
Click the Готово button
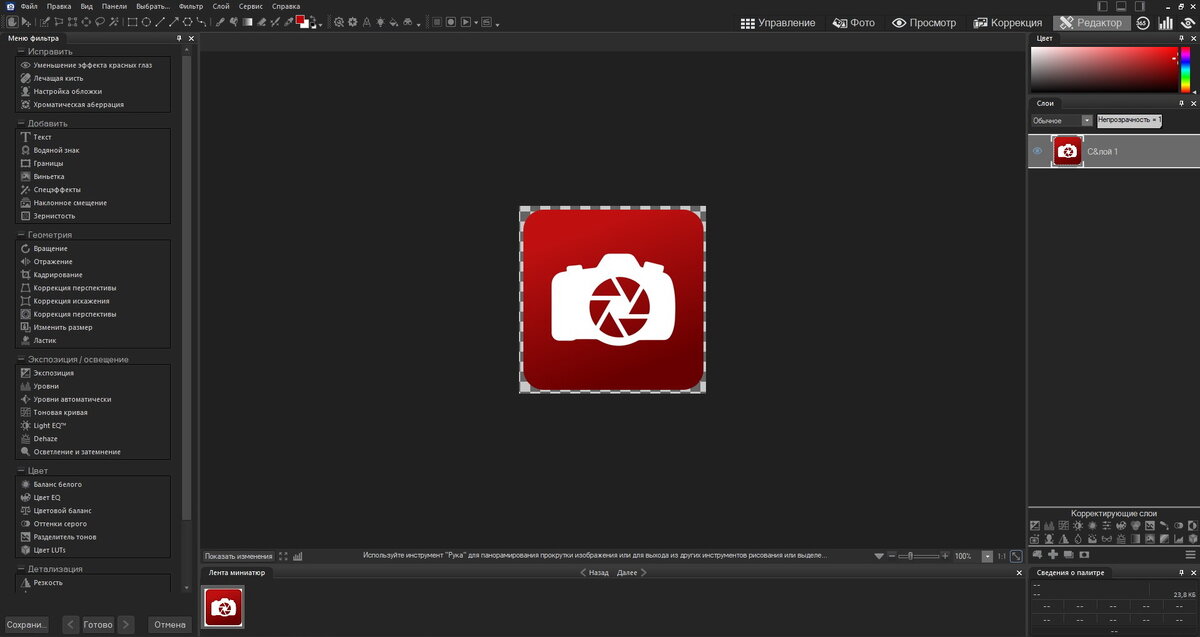pos(98,625)
